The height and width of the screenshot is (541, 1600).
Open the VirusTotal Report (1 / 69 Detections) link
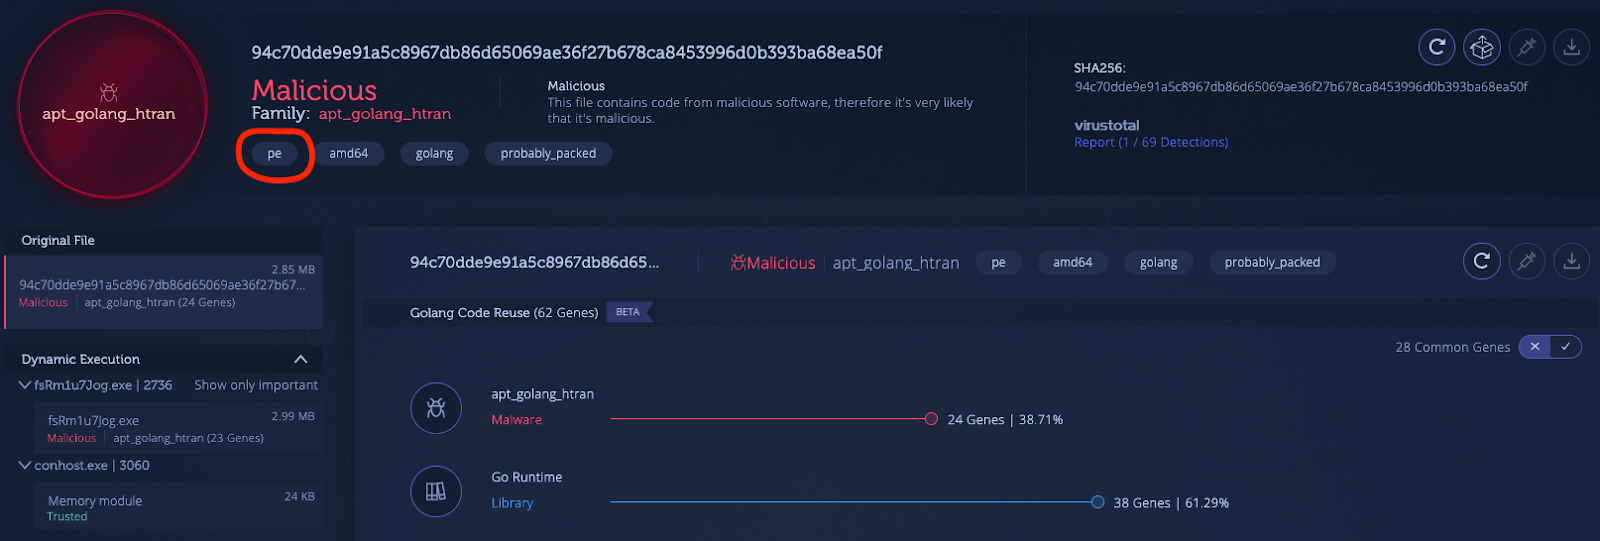pos(1151,142)
